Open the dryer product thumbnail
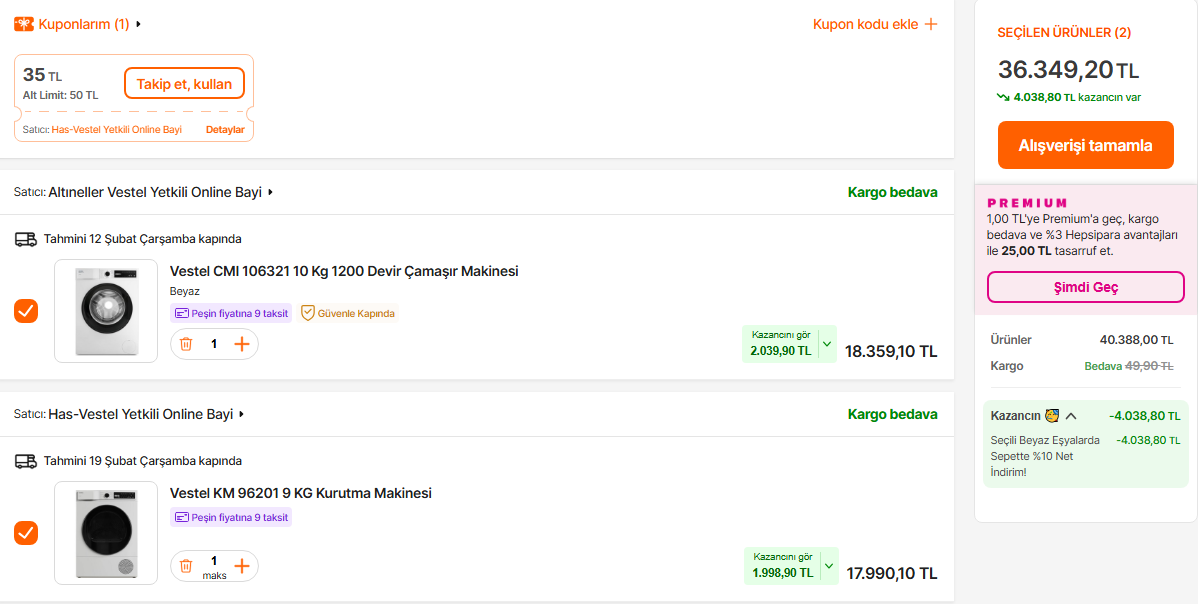 [x=106, y=533]
